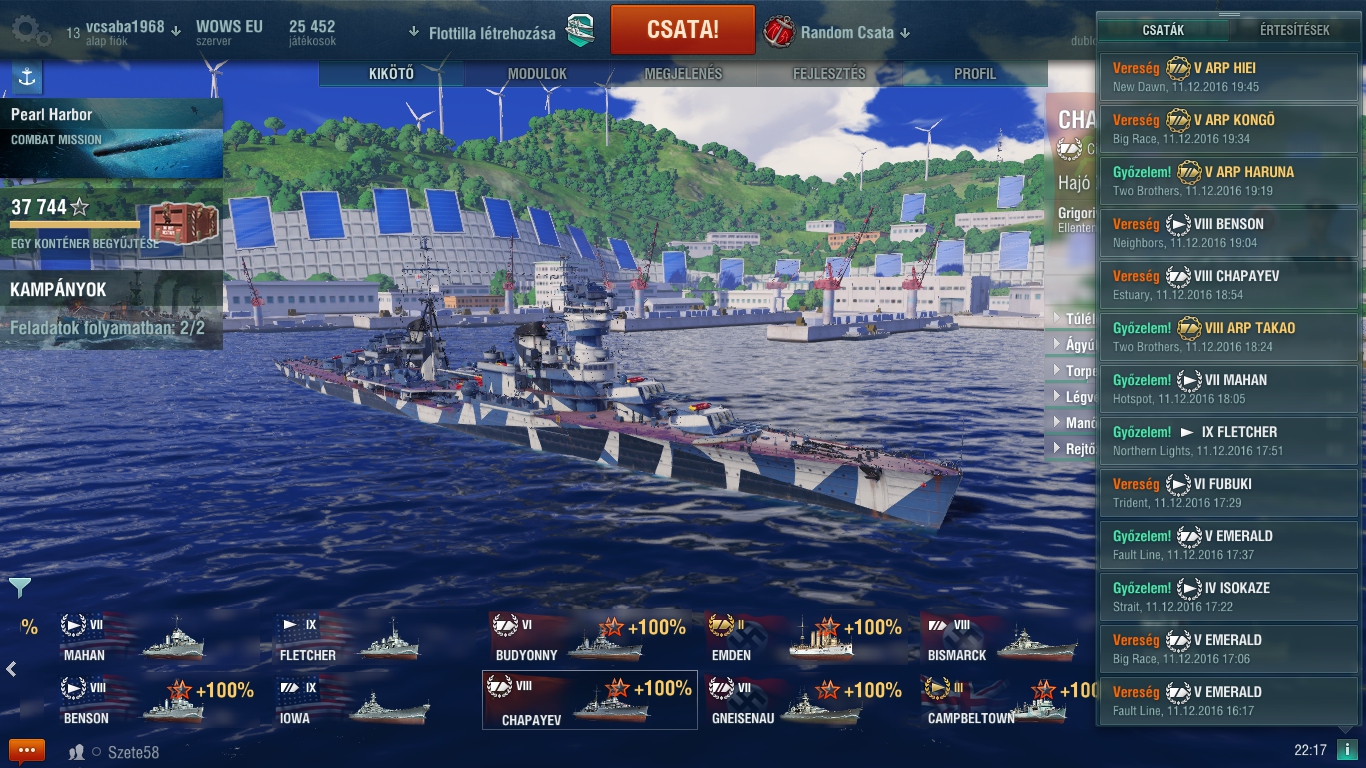Screen dimensions: 1366x768
Task: Click the container progress bar
Action: (x=75, y=225)
